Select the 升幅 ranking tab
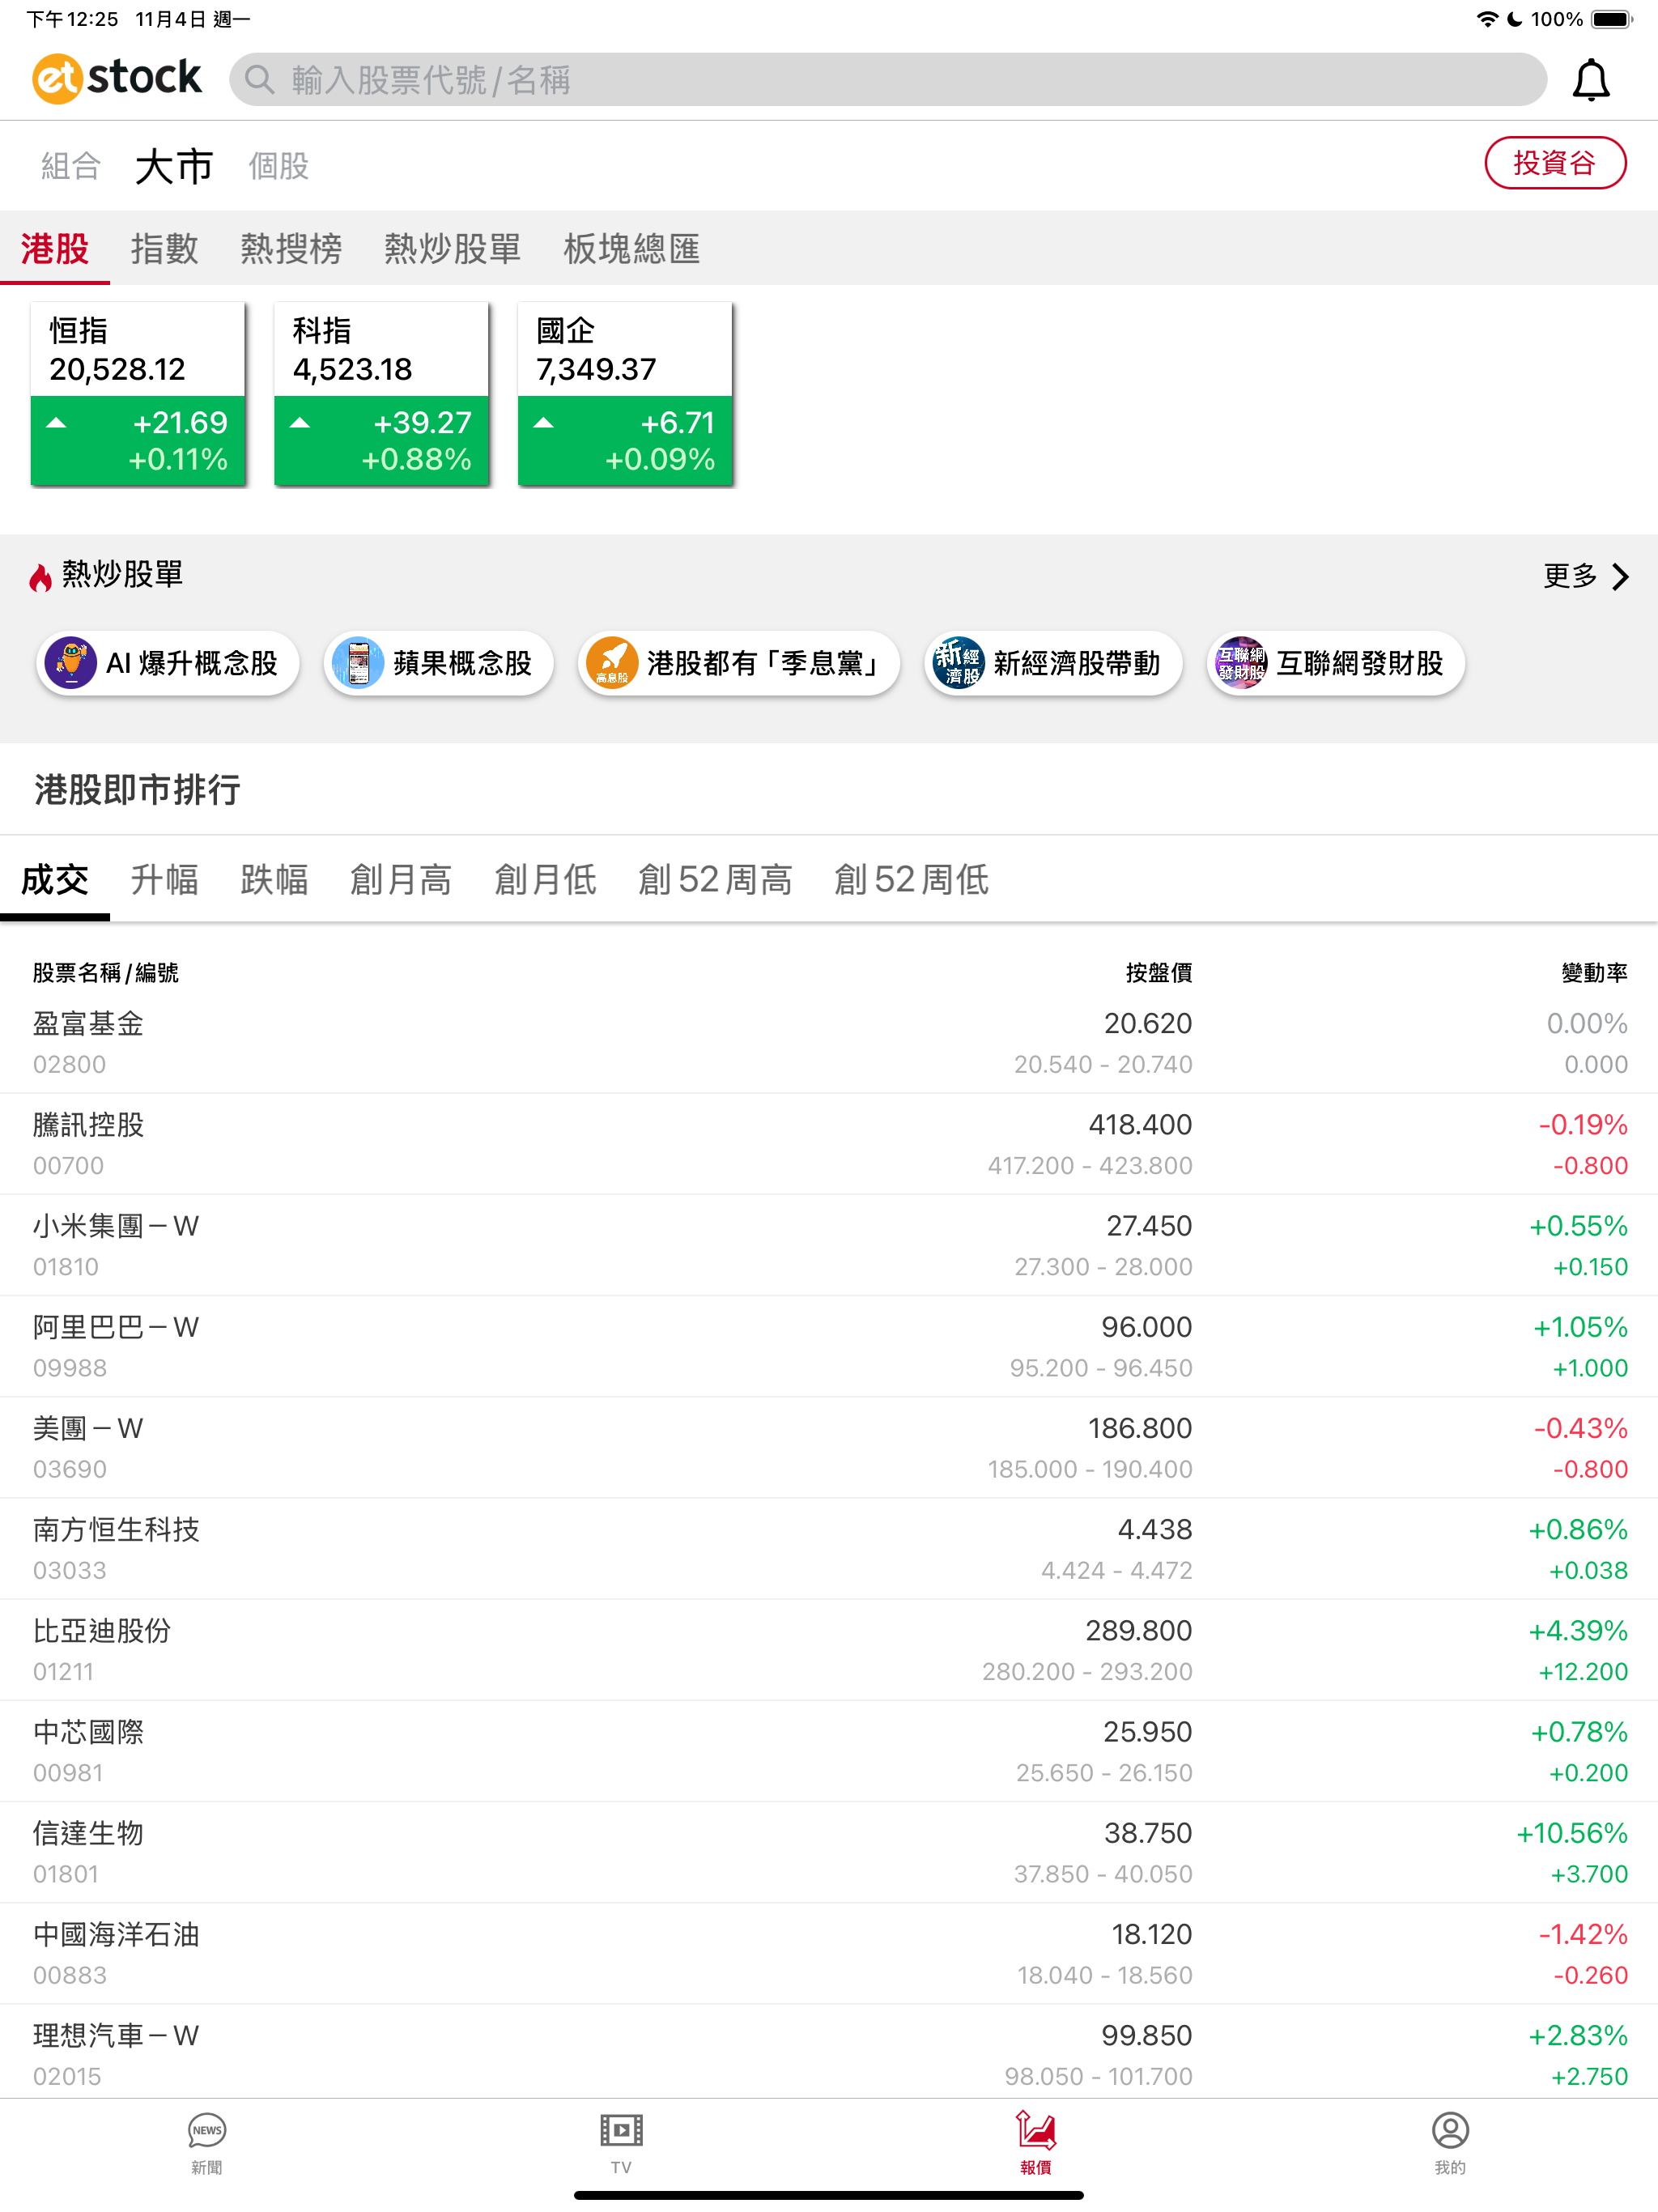Viewport: 1658px width, 2212px height. (165, 880)
